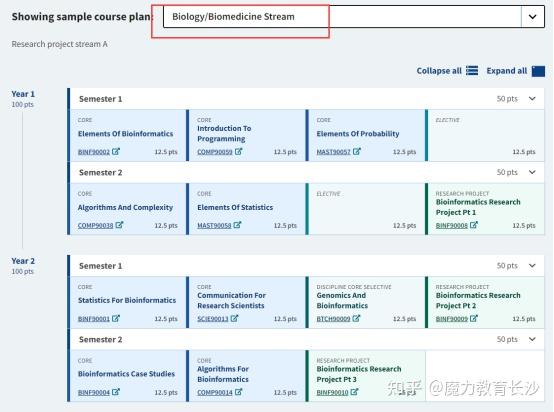Click the Year 1 heading label
Viewport: 554px width, 412px height.
23,94
